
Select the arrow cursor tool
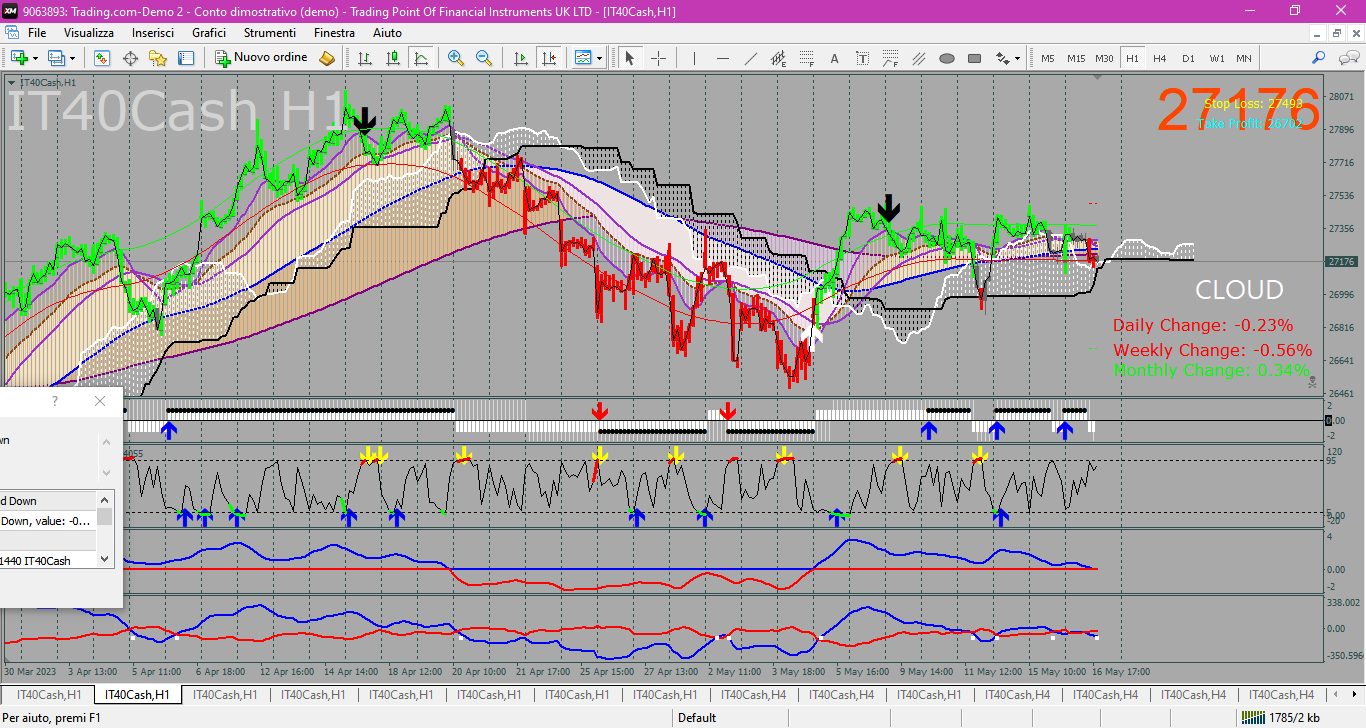pos(630,58)
